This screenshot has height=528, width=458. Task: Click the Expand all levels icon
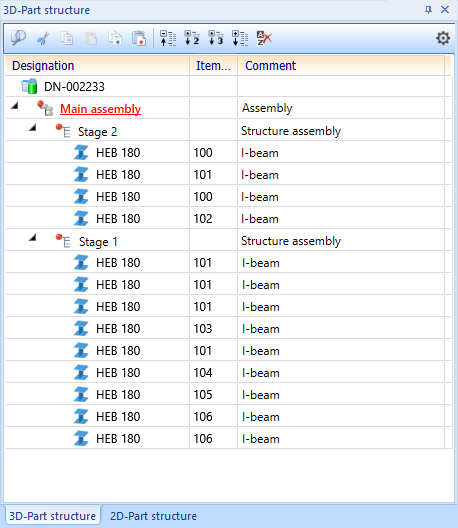pos(240,38)
